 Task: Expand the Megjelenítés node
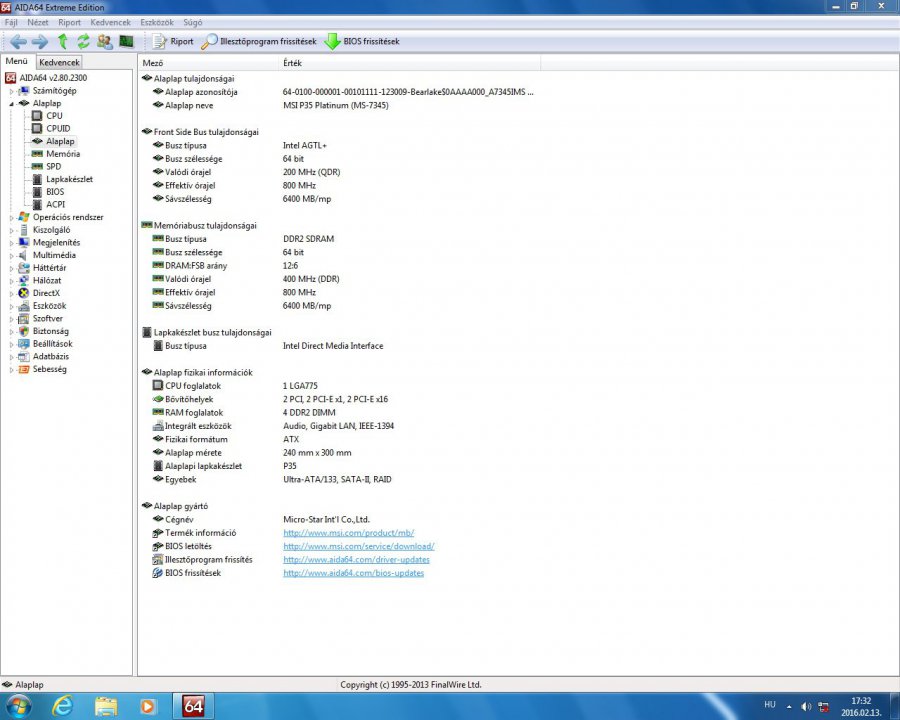pos(11,243)
